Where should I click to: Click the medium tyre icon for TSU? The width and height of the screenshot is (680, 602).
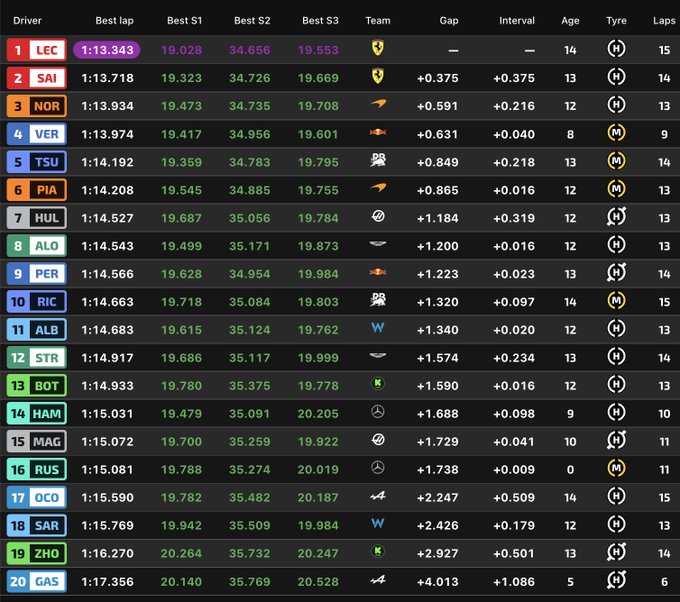(x=616, y=161)
